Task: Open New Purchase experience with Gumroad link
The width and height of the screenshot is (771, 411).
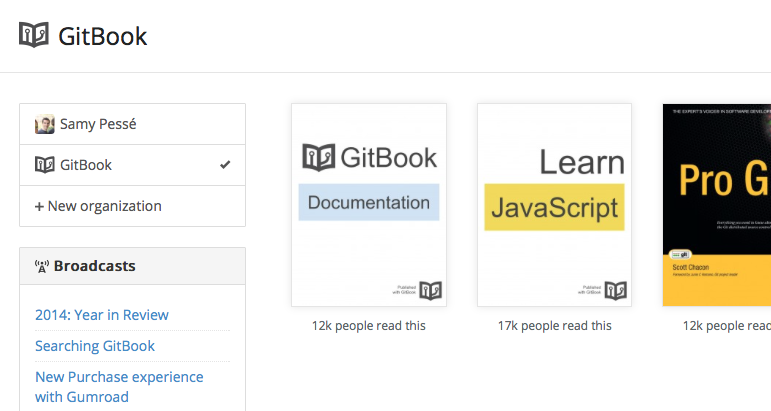Action: [119, 387]
